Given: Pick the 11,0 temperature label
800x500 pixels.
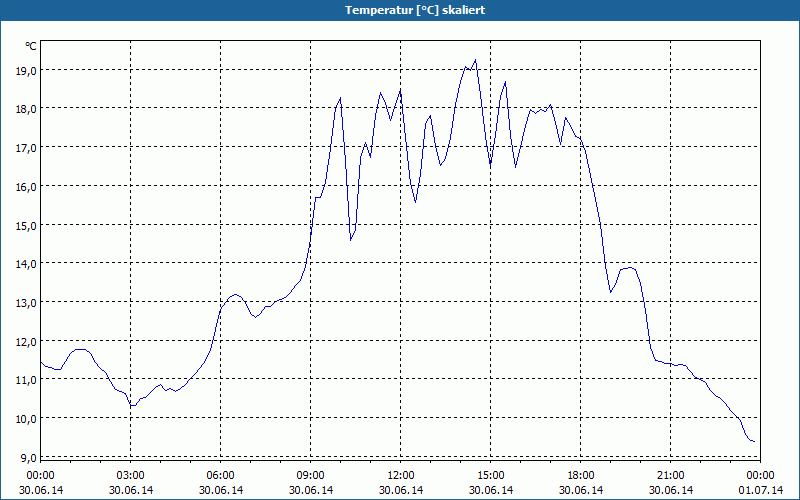Looking at the screenshot, I should tap(26, 380).
